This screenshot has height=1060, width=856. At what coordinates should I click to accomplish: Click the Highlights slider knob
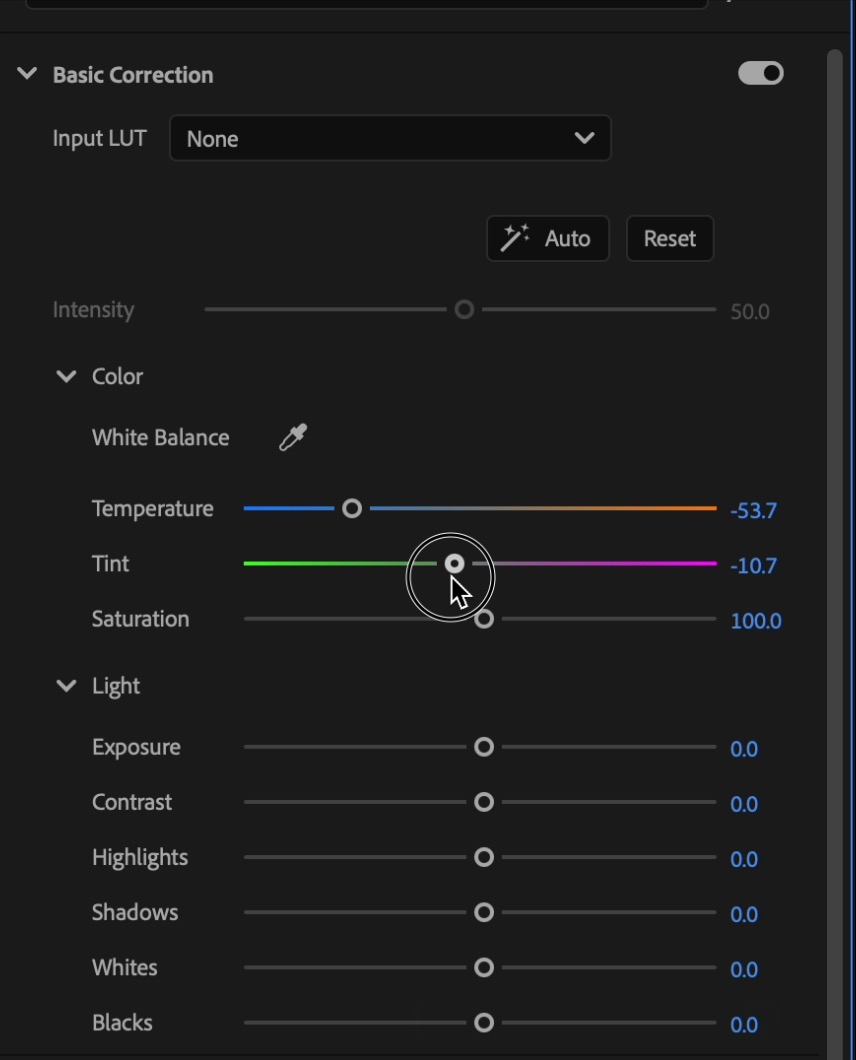click(x=484, y=857)
